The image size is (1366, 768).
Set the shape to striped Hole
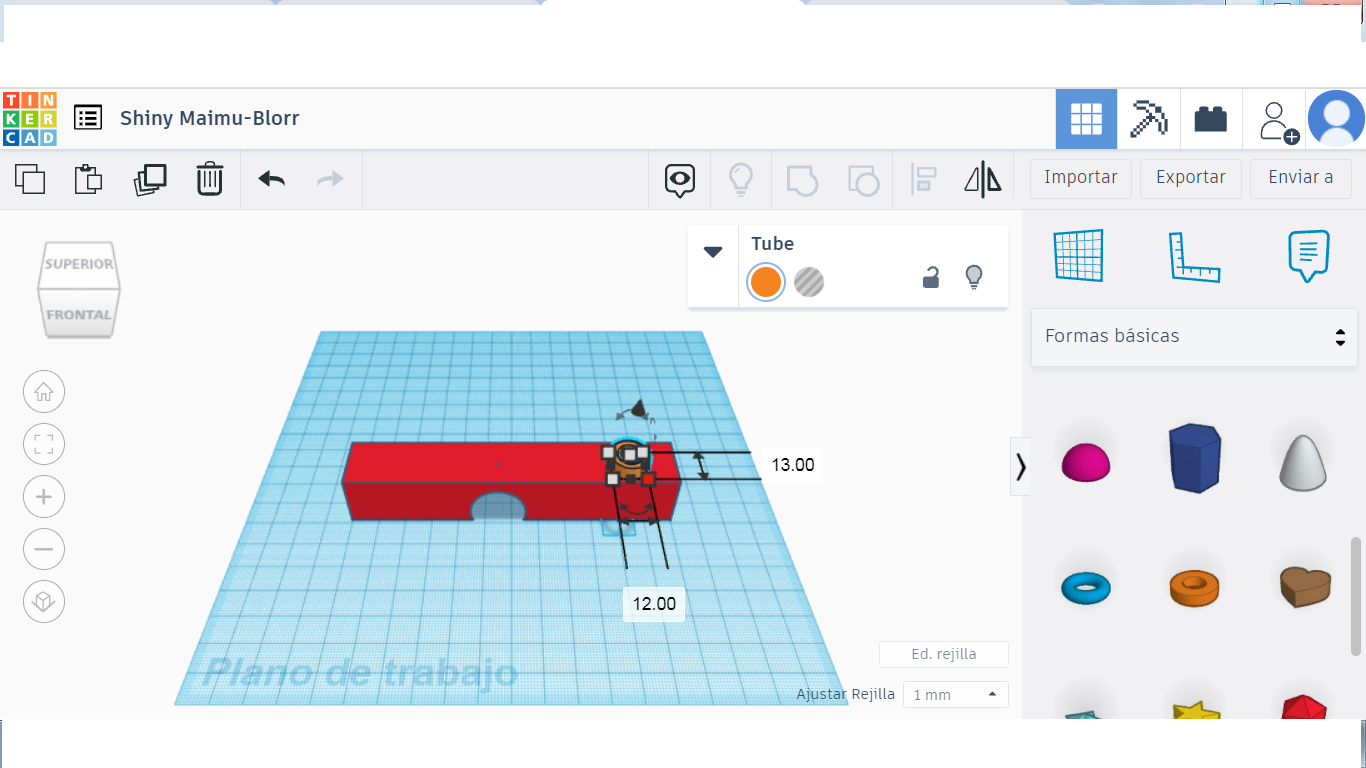coord(809,282)
